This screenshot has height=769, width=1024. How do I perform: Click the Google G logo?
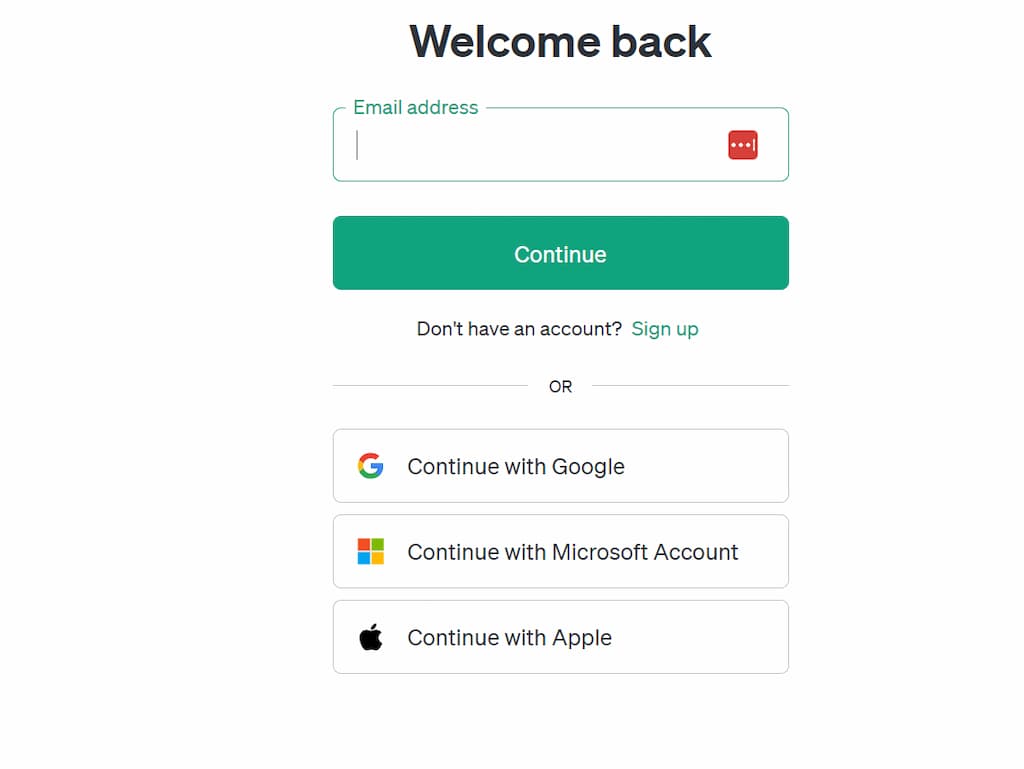click(370, 466)
